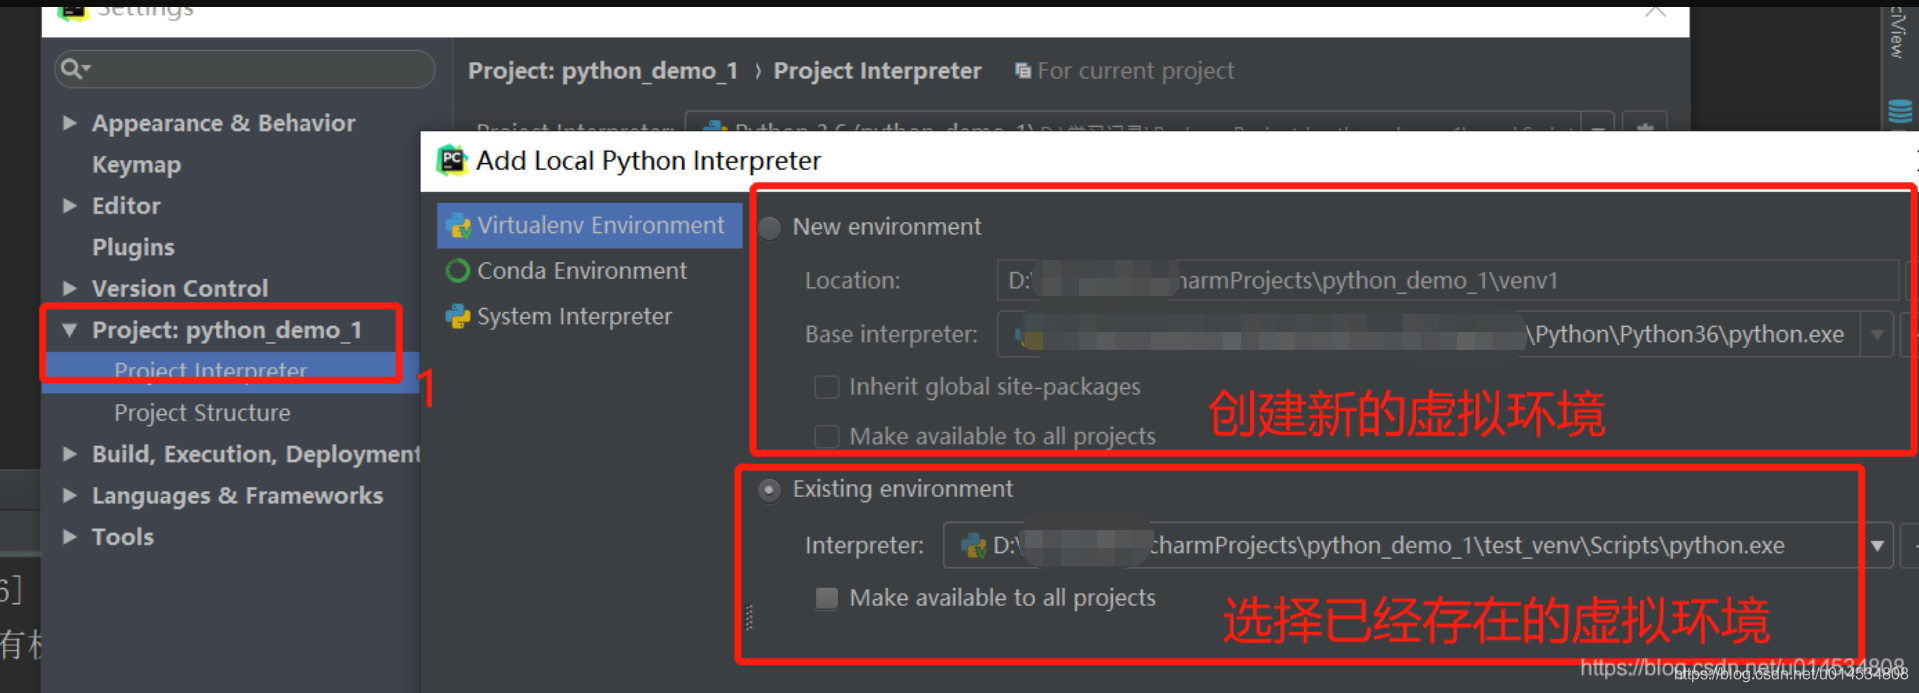Viewport: 1919px width, 693px height.
Task: Click Project: python_demo_1 in the breadcrumb
Action: tap(603, 71)
